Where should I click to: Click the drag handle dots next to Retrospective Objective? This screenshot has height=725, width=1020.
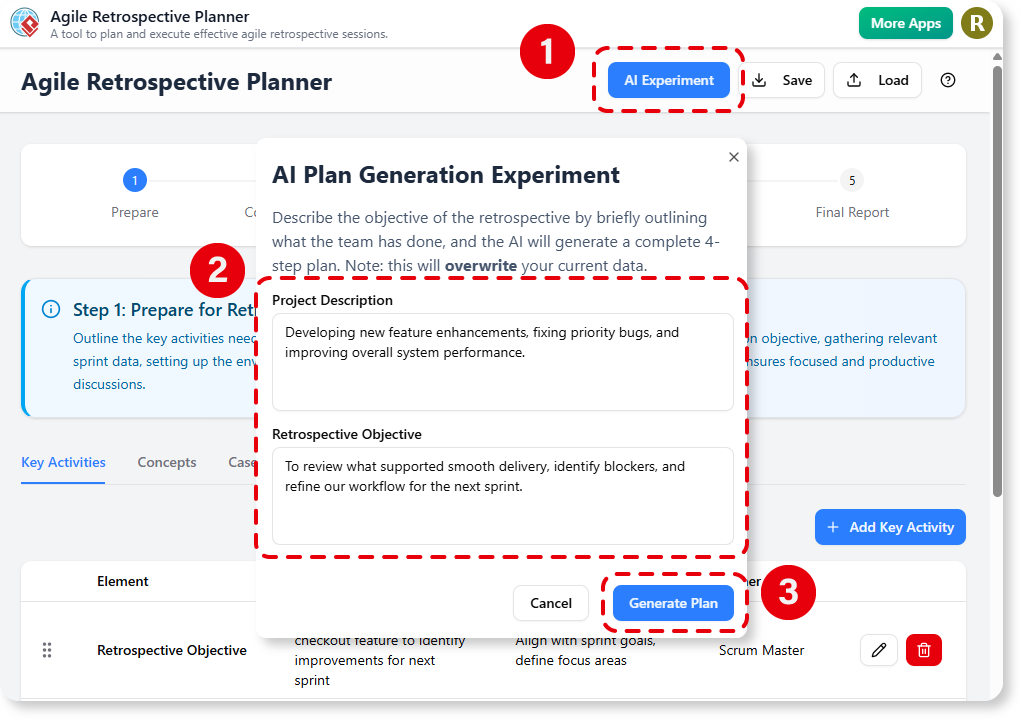pyautogui.click(x=46, y=650)
